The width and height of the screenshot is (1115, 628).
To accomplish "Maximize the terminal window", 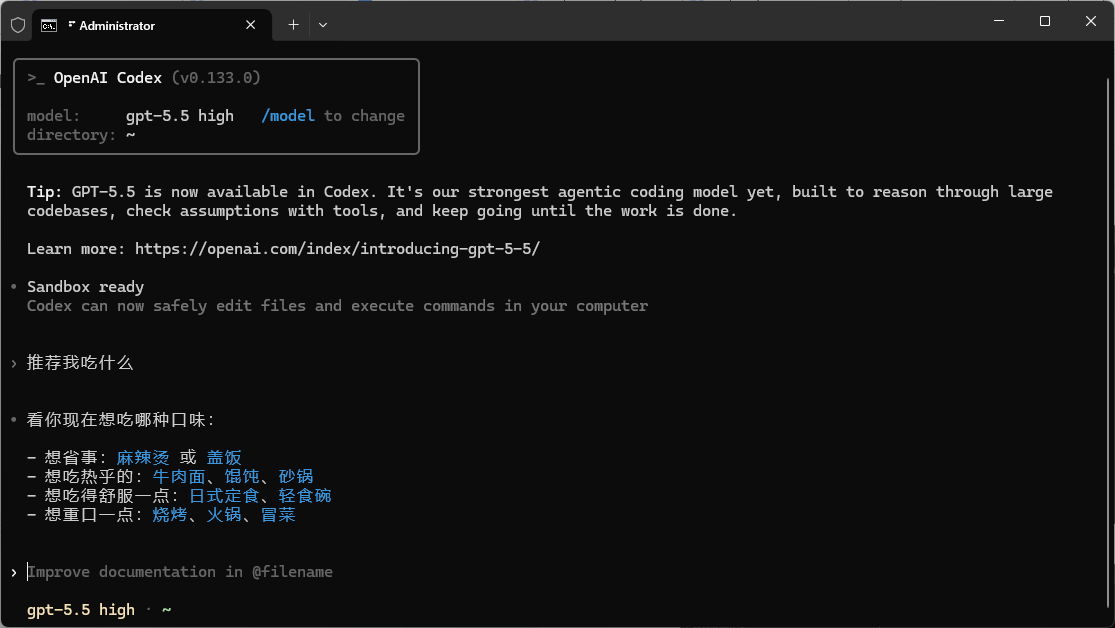I will pos(1045,21).
